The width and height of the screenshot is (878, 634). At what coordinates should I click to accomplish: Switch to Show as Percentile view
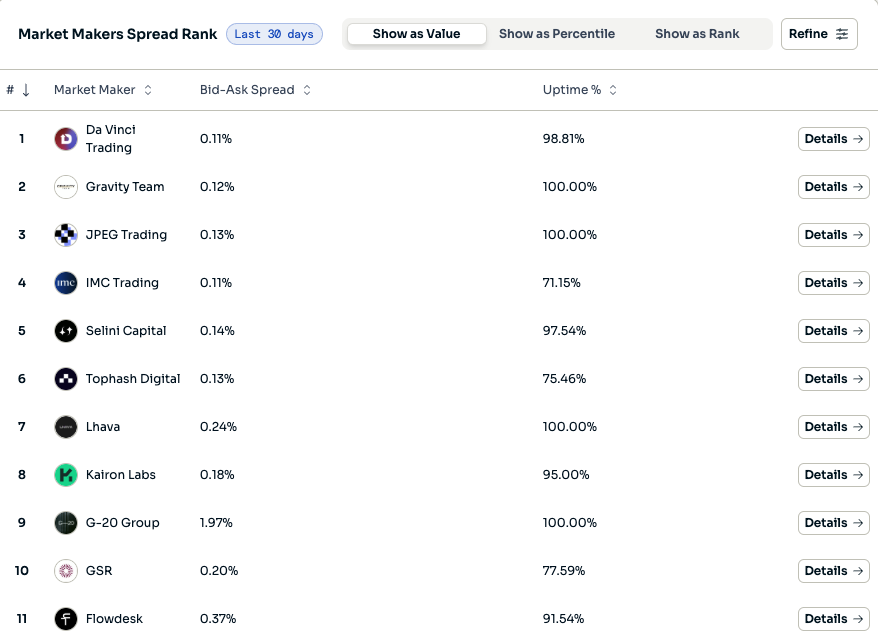[557, 34]
